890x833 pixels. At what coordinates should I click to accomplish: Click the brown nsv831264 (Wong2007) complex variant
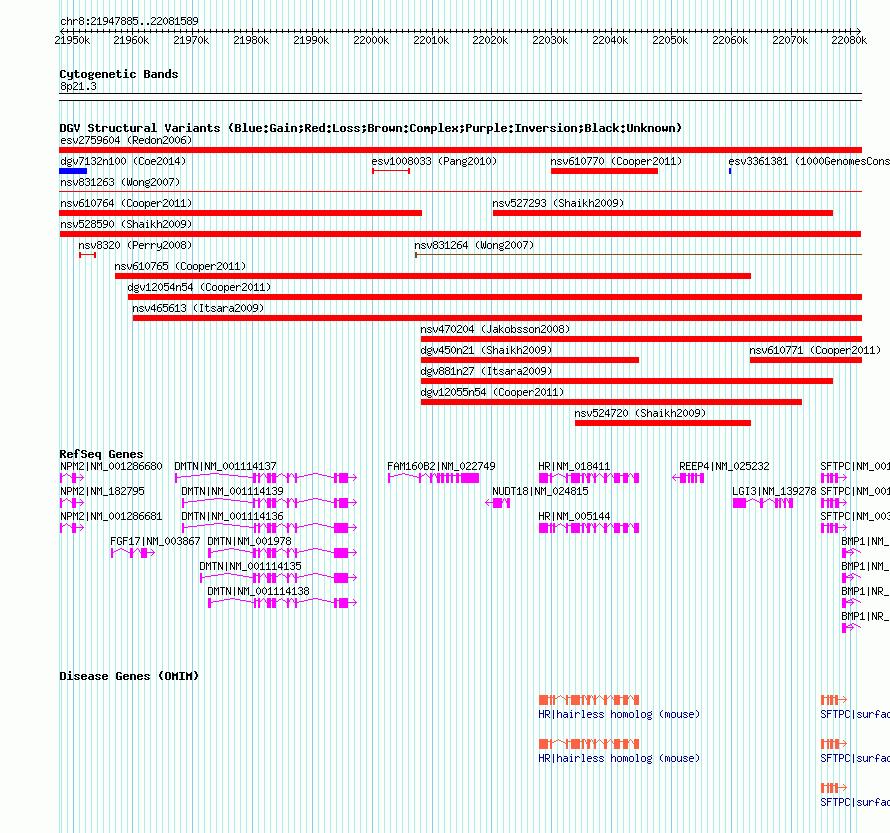point(639,255)
